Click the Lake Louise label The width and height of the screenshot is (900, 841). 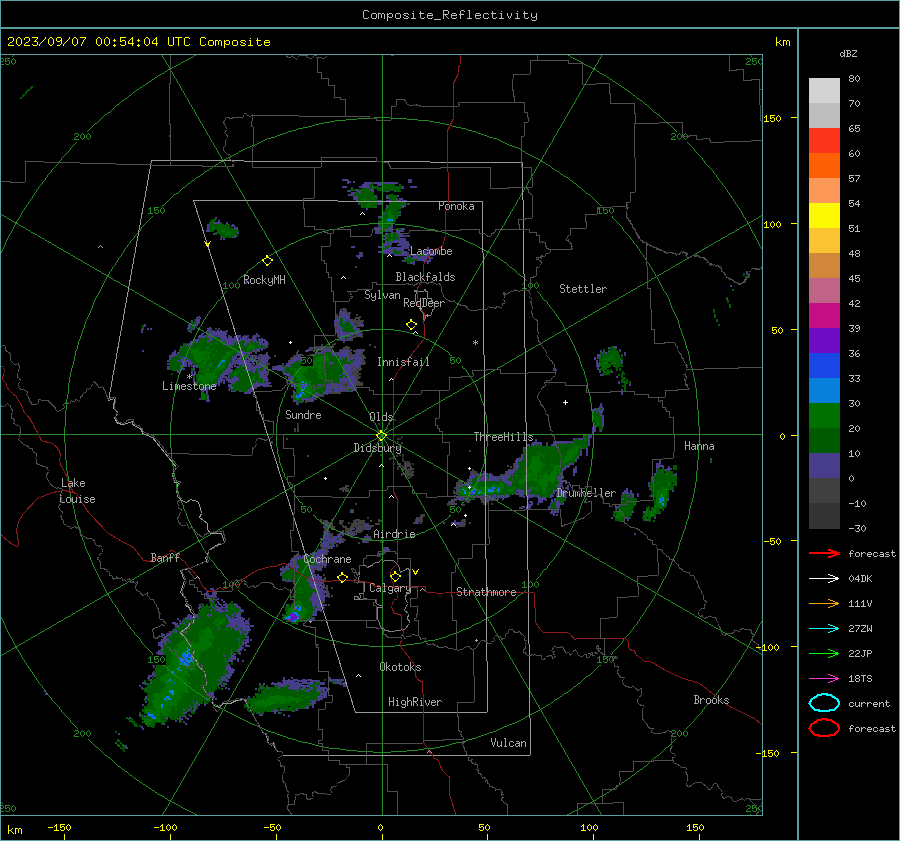click(x=78, y=491)
